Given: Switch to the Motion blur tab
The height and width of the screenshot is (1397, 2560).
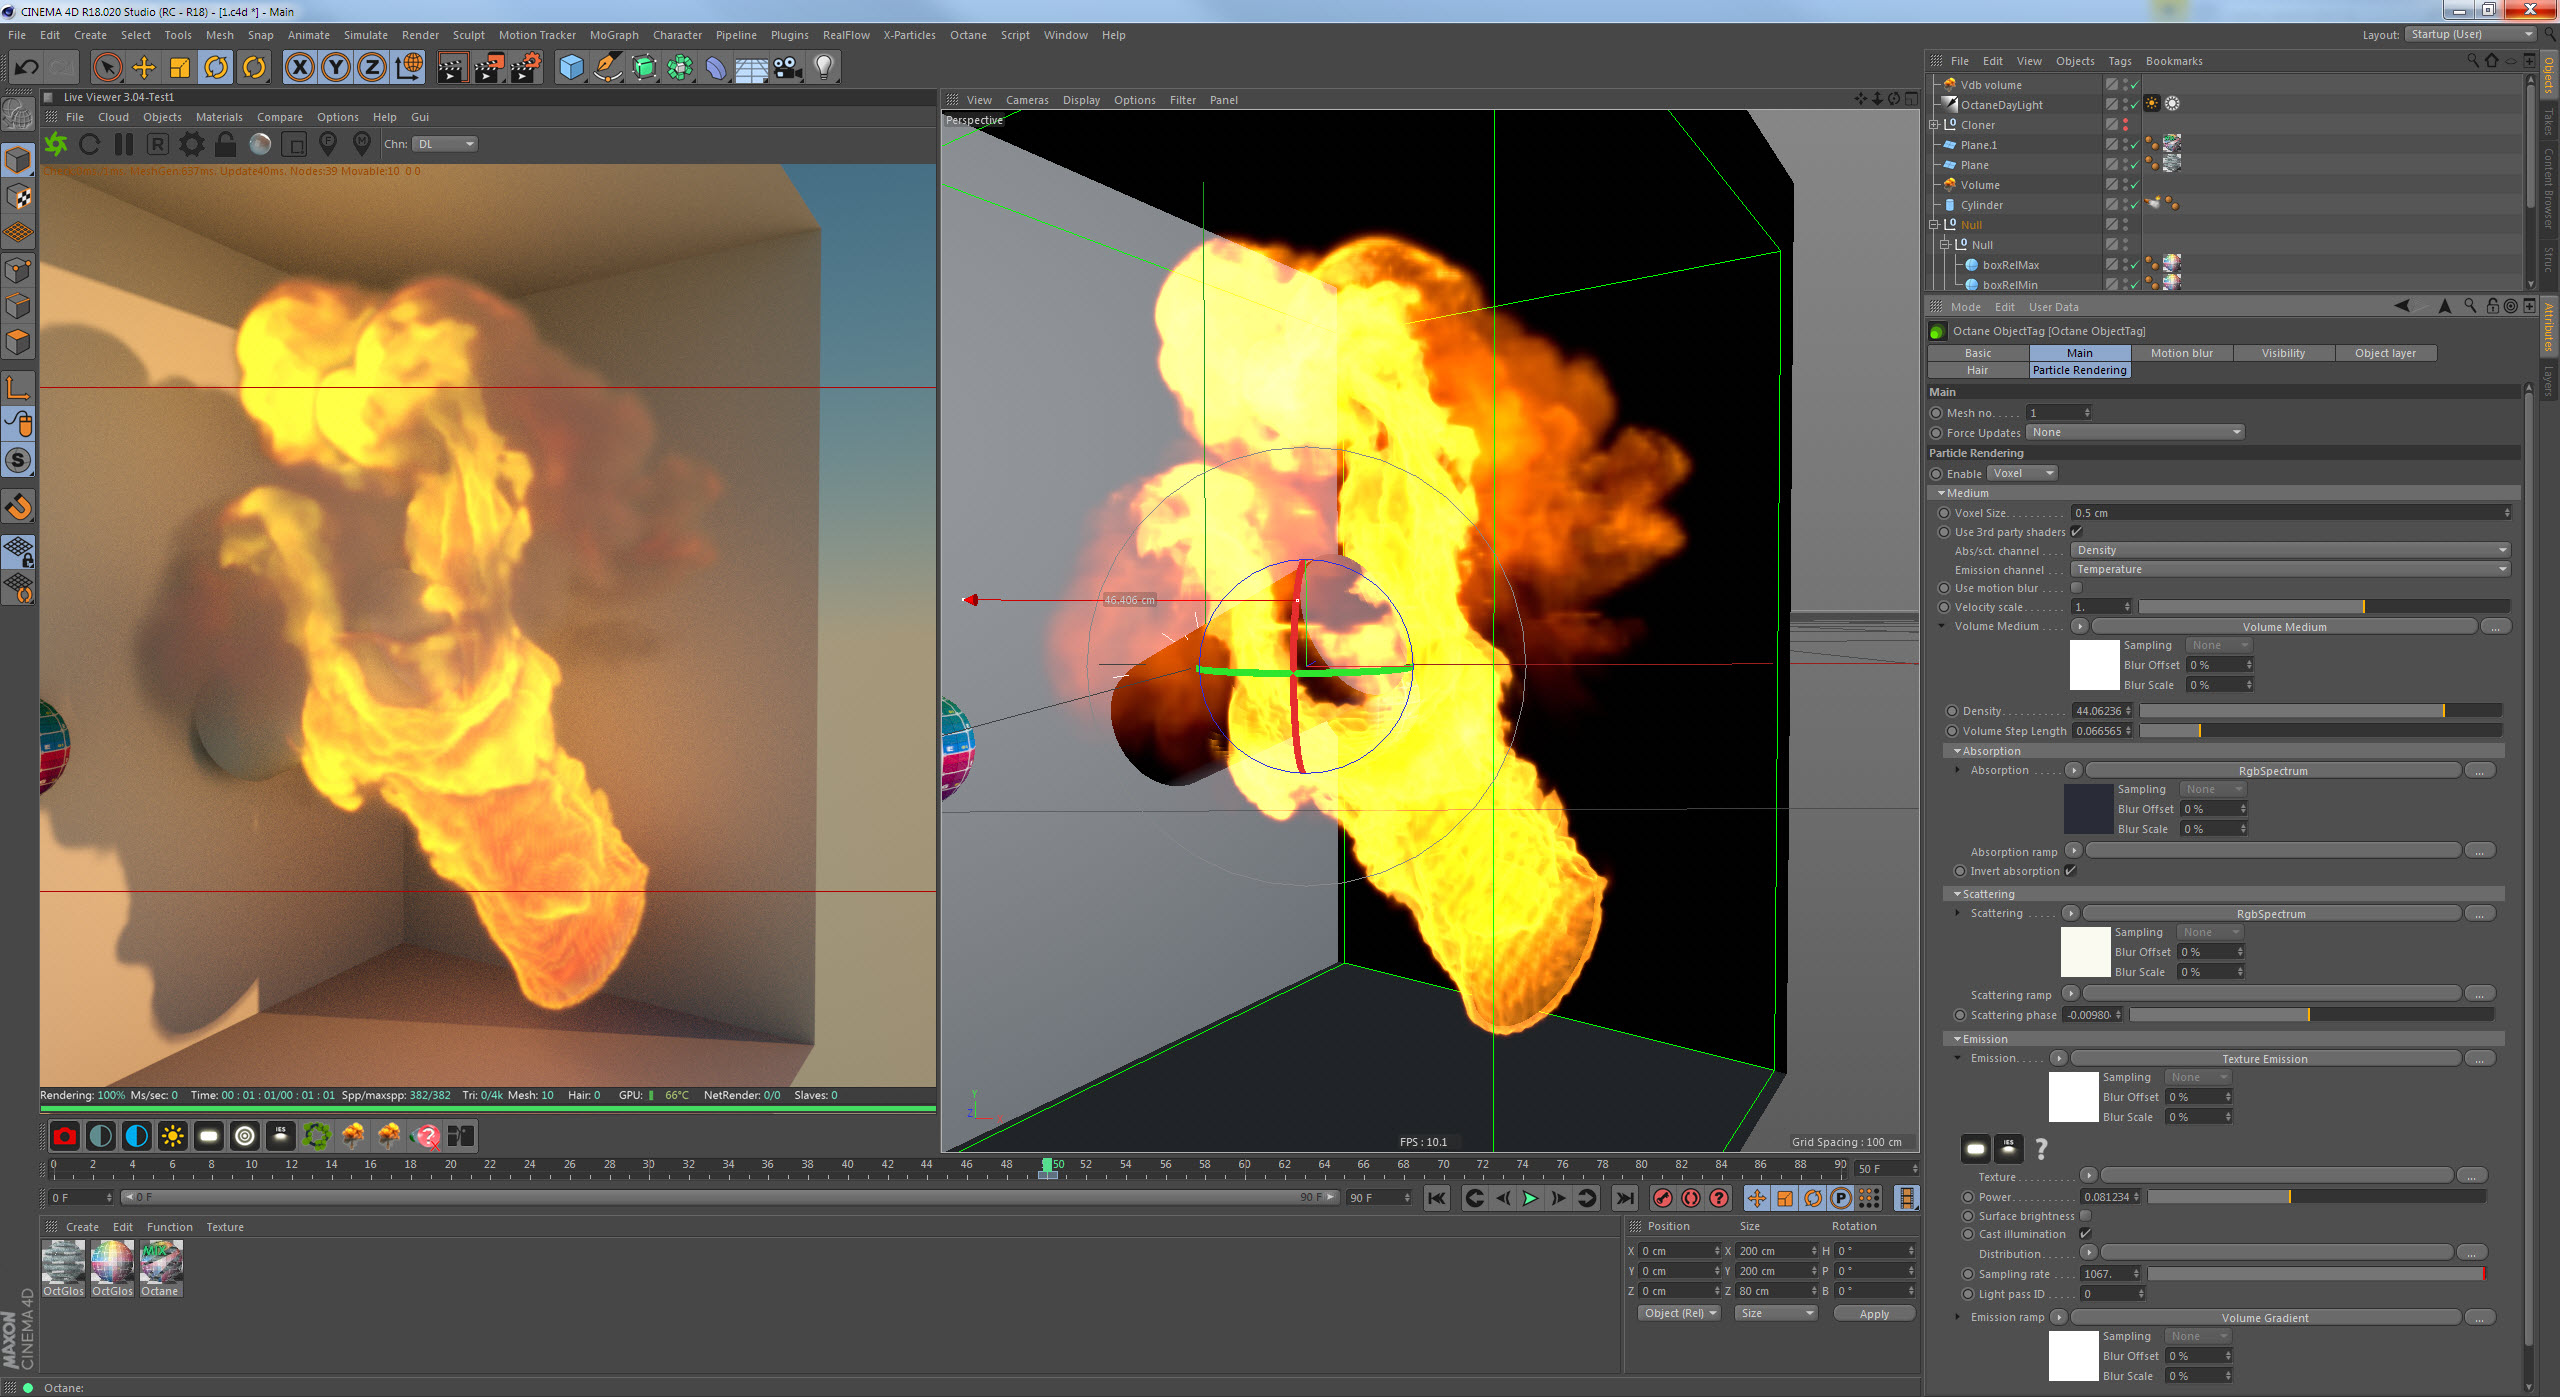Looking at the screenshot, I should tap(2181, 353).
